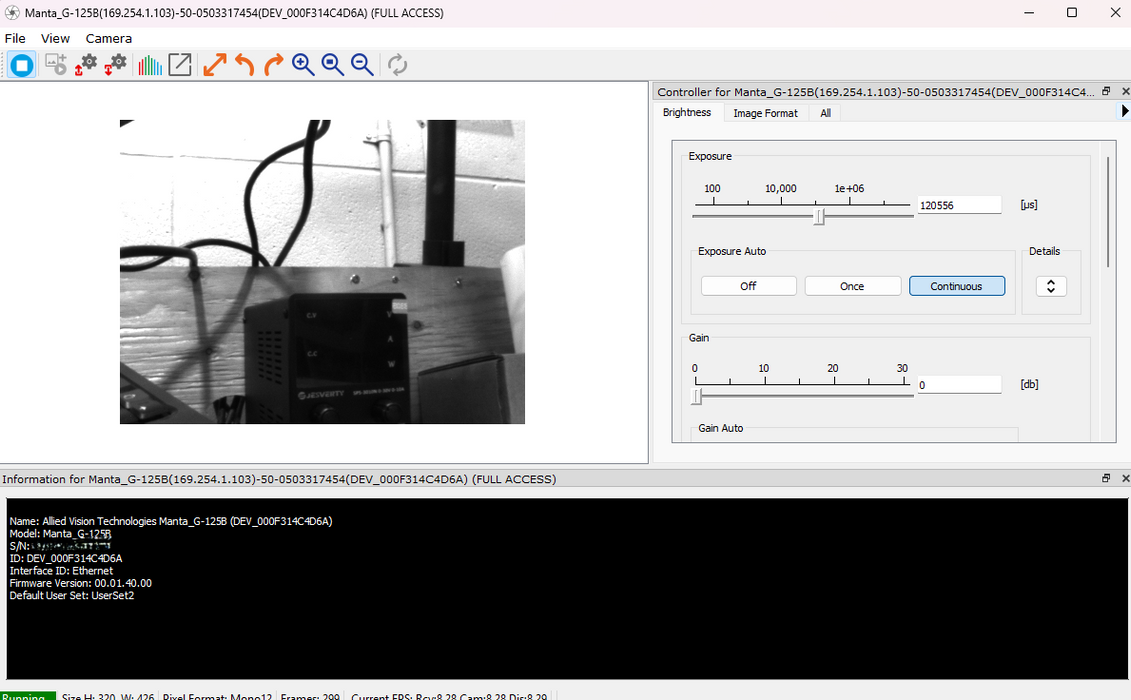Click the Gain value input field
This screenshot has height=700, width=1131.
tap(959, 385)
